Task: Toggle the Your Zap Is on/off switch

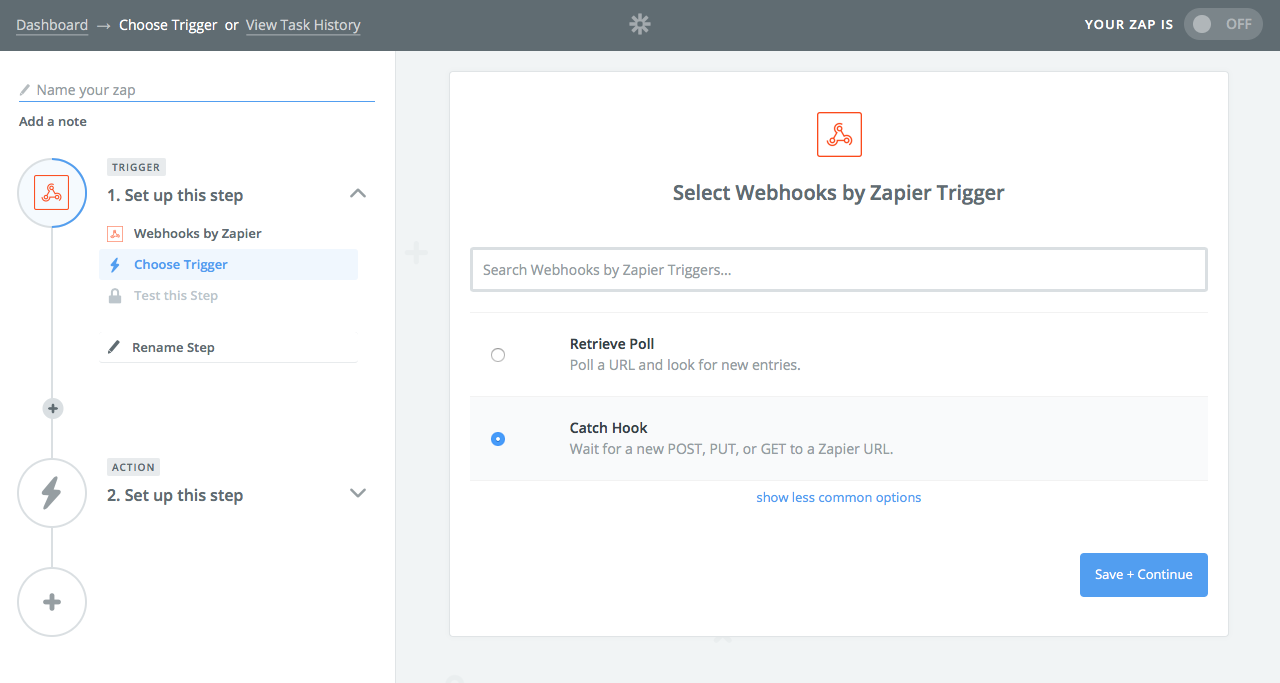Action: (1224, 24)
